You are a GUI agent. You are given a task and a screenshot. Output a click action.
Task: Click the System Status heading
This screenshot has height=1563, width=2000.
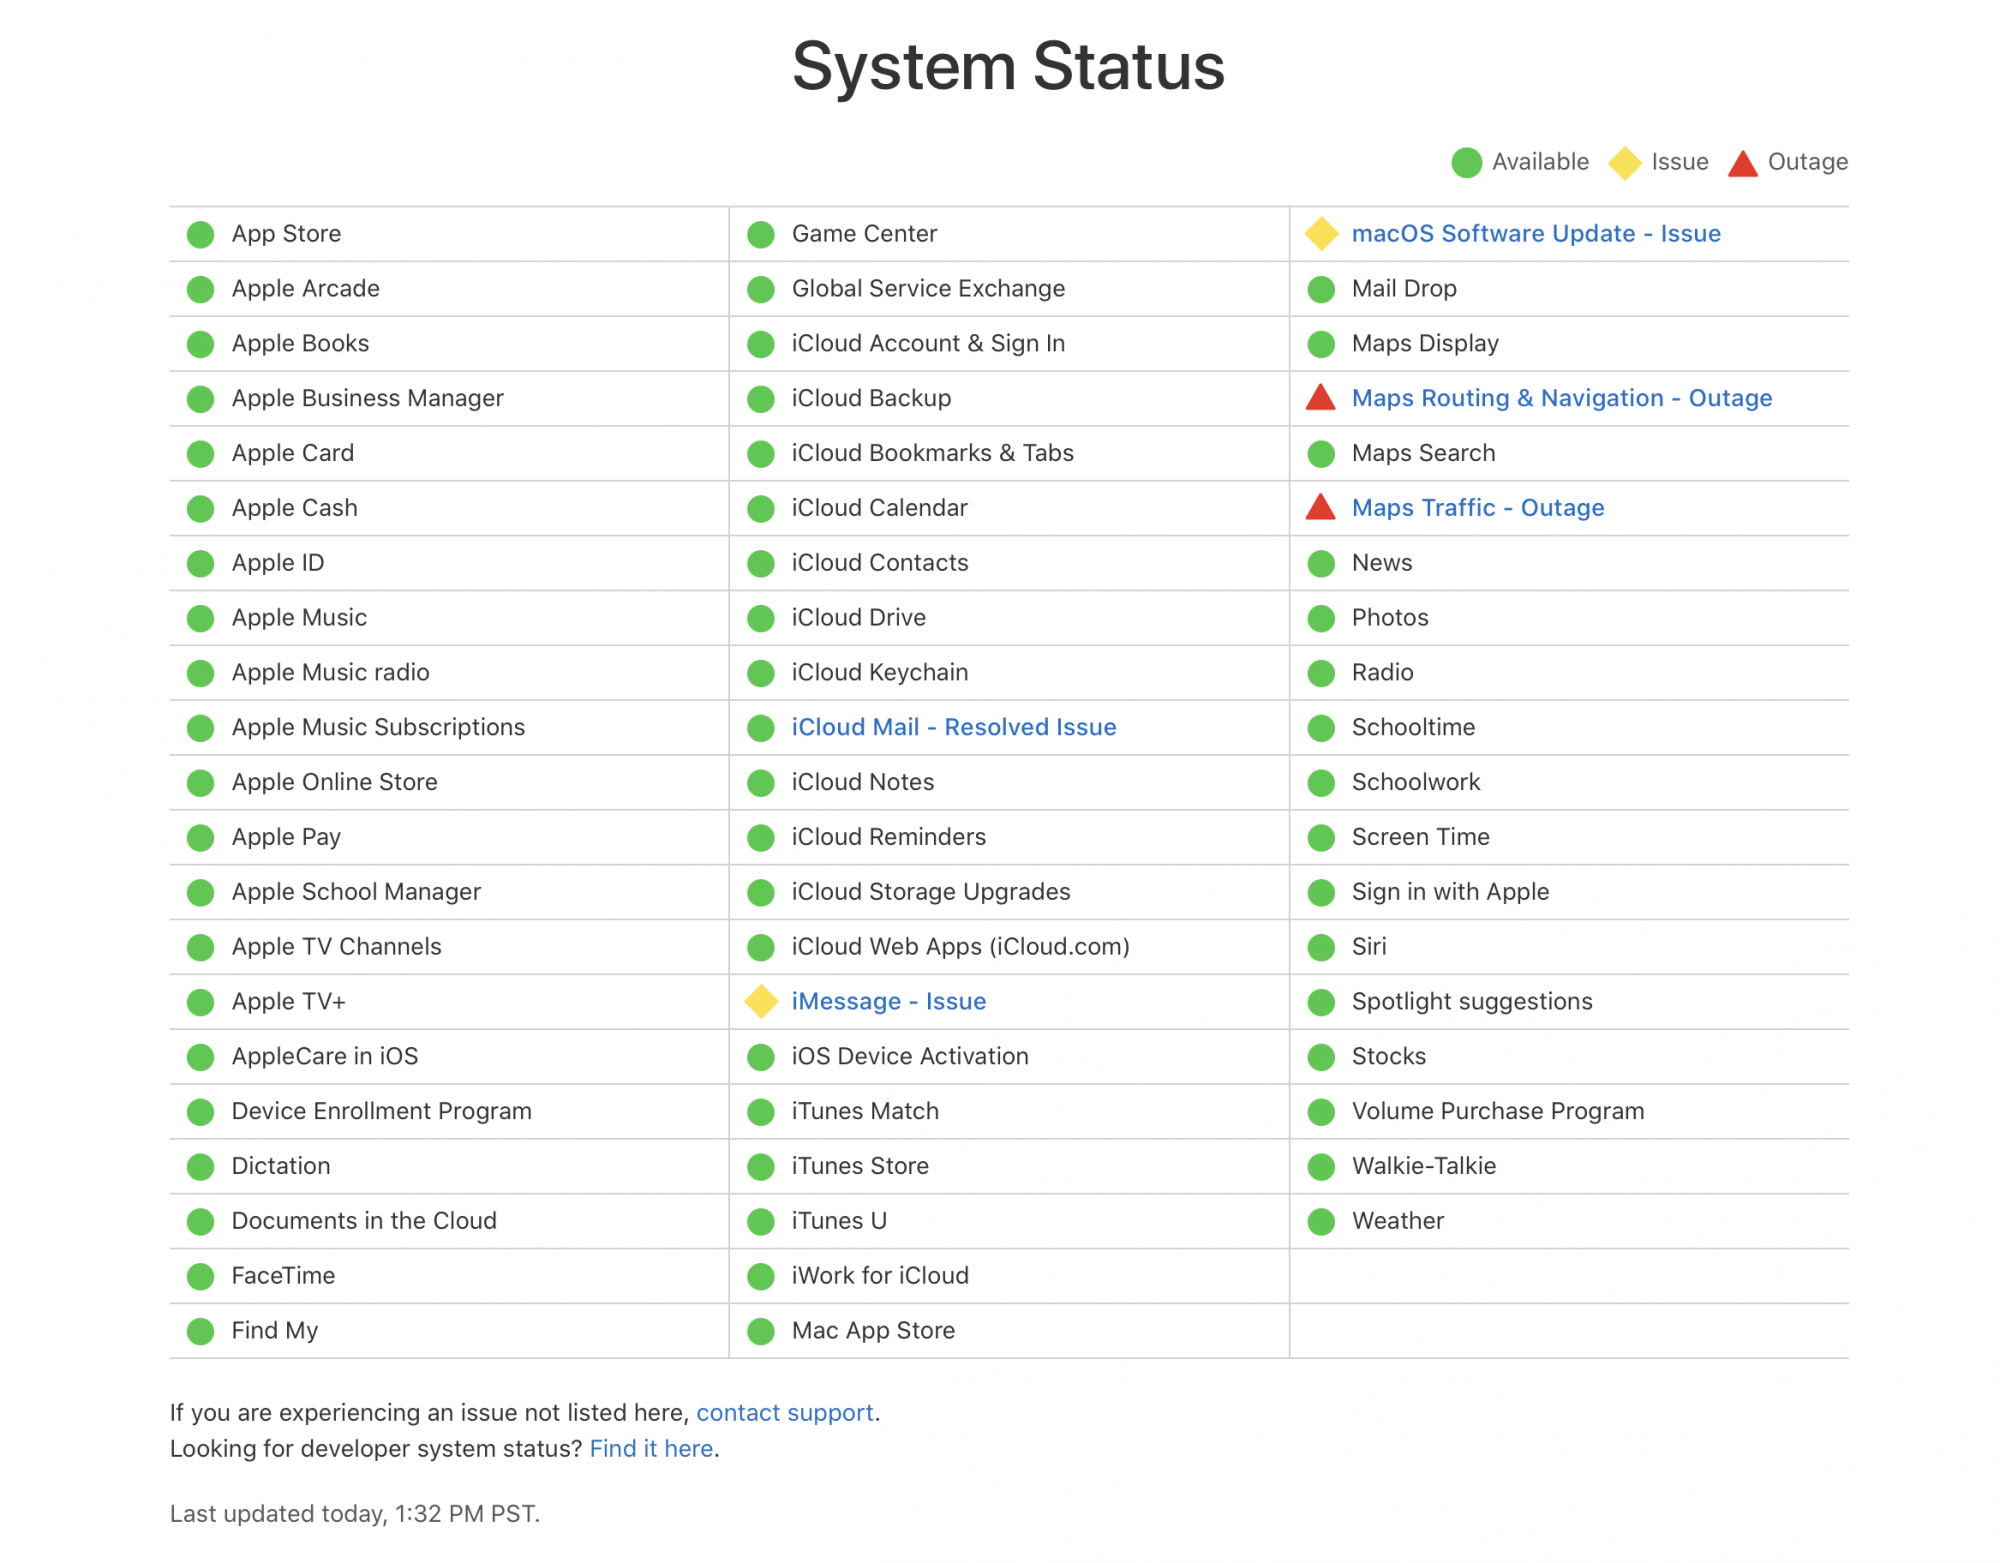[1008, 67]
